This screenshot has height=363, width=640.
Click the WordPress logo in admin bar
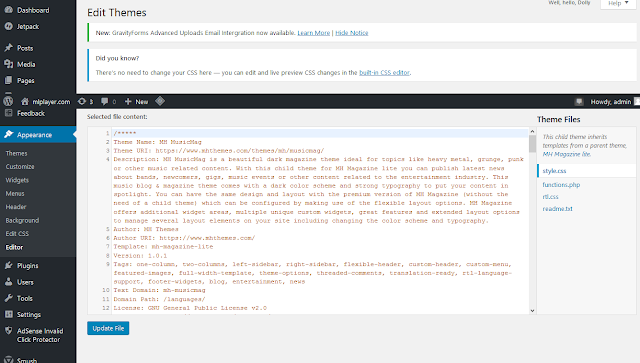click(8, 101)
